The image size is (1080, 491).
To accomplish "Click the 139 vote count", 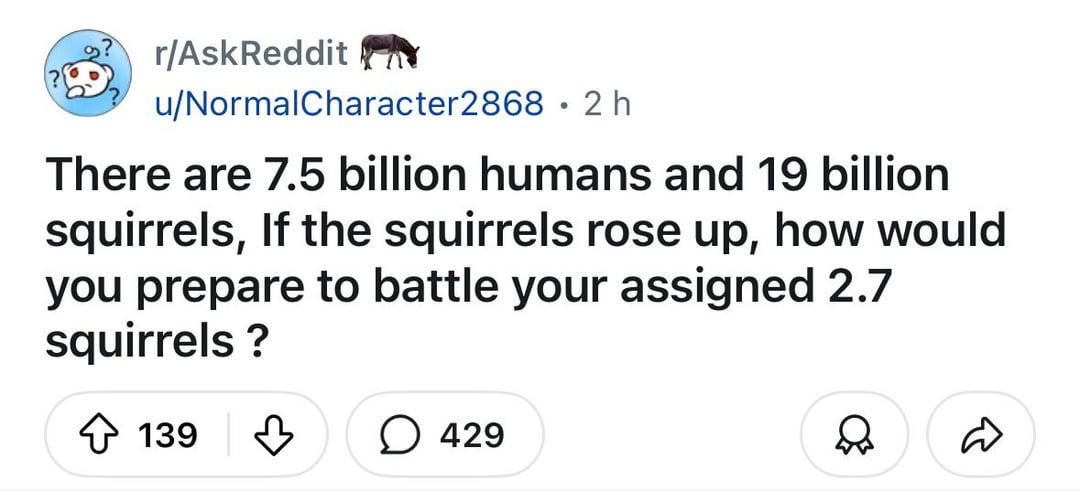I will (166, 435).
